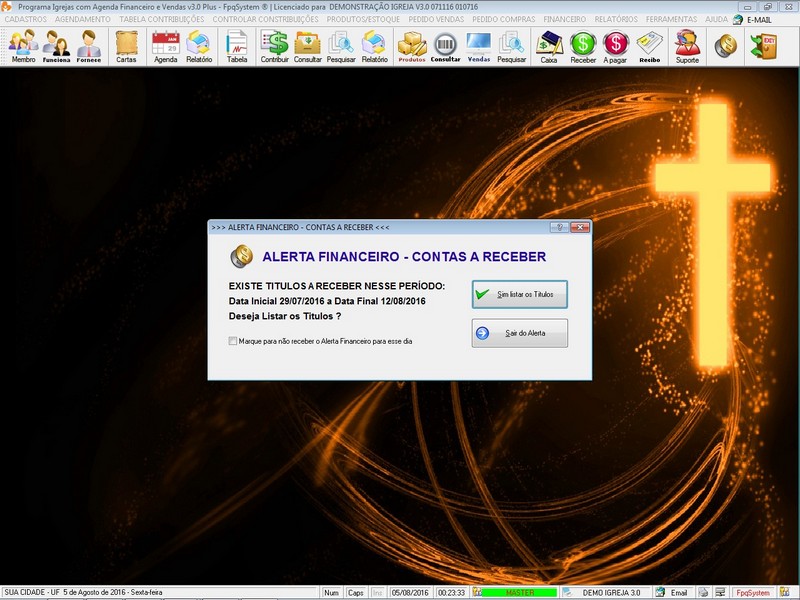Click the DEMO IGREJA 3.0 status entry
Screen dimensions: 800x600
[611, 592]
